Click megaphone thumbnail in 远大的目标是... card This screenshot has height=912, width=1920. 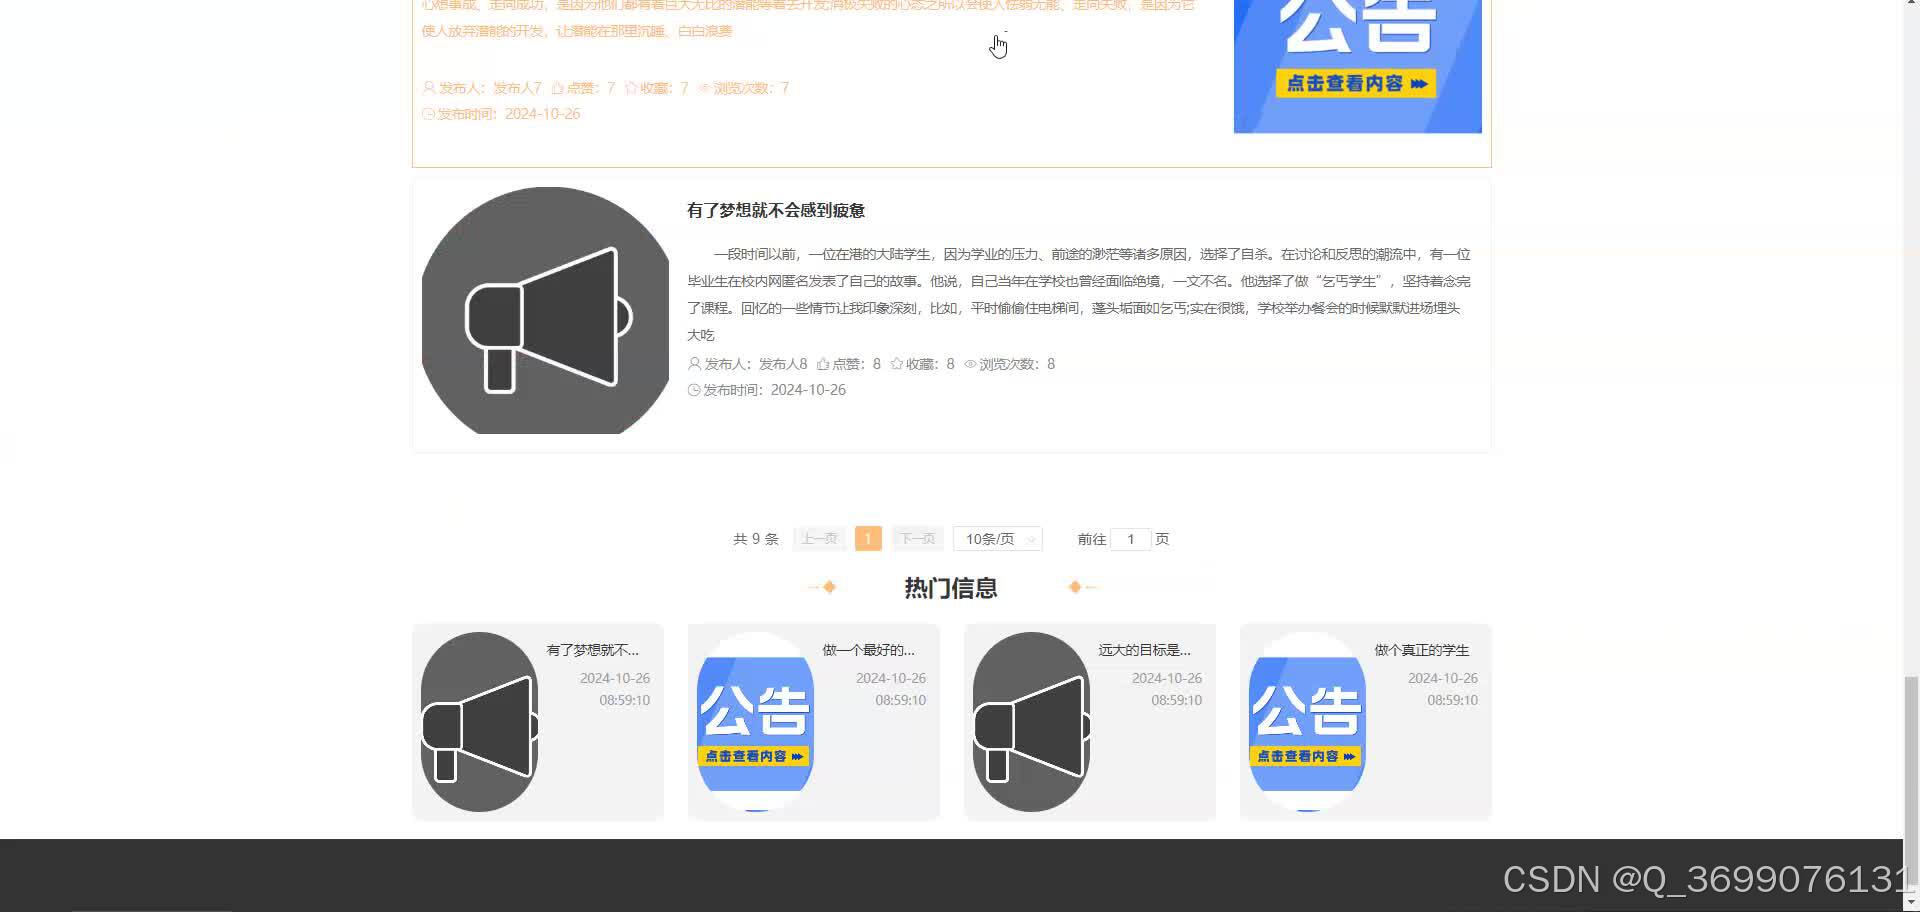point(1032,722)
